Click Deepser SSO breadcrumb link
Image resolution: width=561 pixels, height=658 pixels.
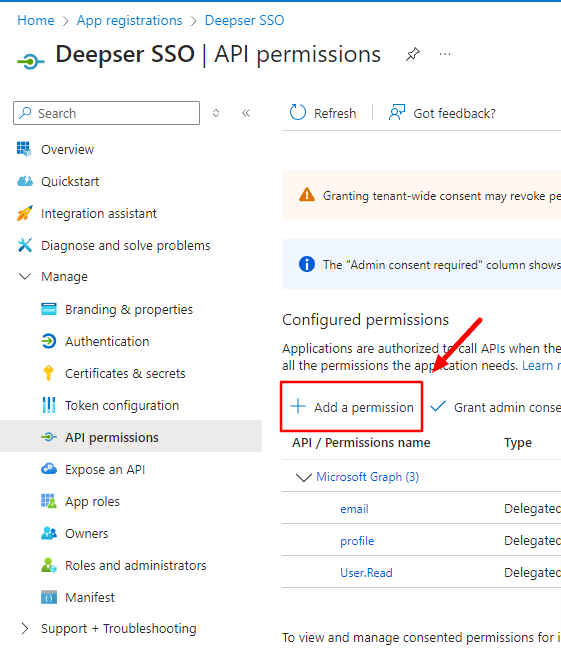pos(244,20)
